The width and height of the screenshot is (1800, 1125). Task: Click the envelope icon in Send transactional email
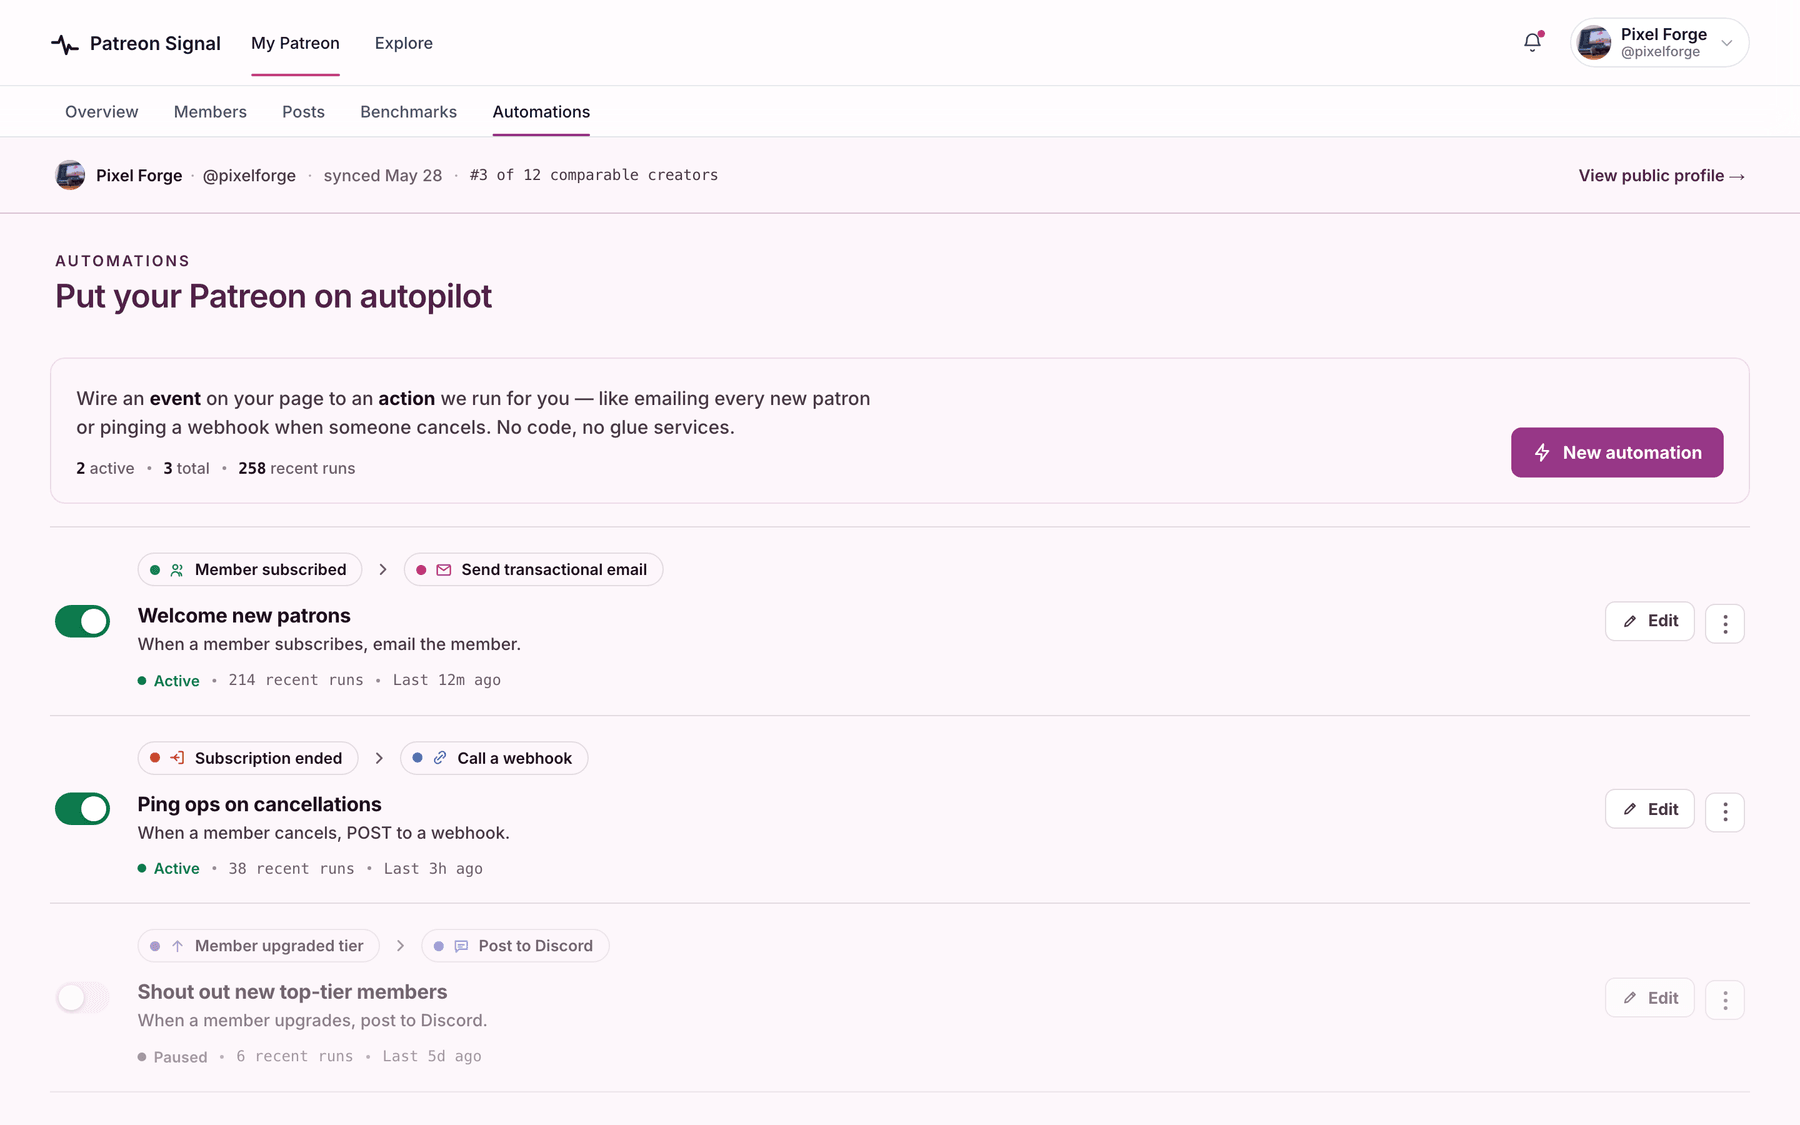pos(444,570)
